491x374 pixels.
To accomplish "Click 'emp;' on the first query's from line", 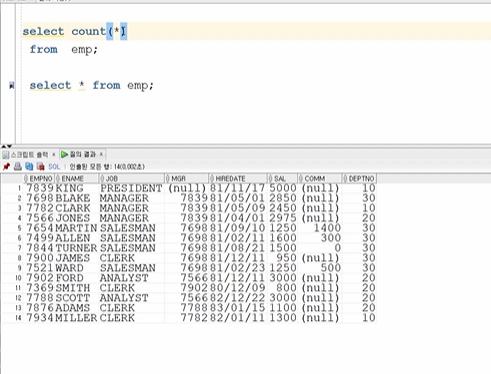I will 84,50.
